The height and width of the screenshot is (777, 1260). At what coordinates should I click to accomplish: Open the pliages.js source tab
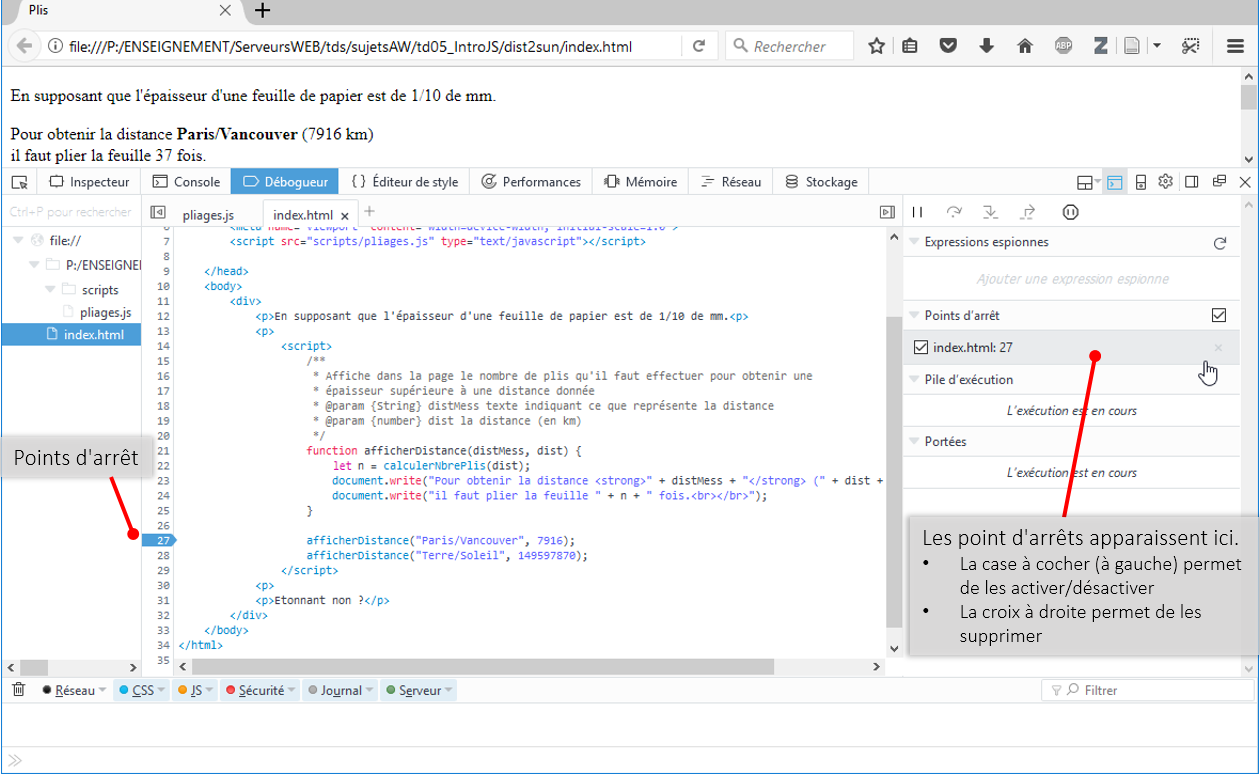(x=208, y=215)
